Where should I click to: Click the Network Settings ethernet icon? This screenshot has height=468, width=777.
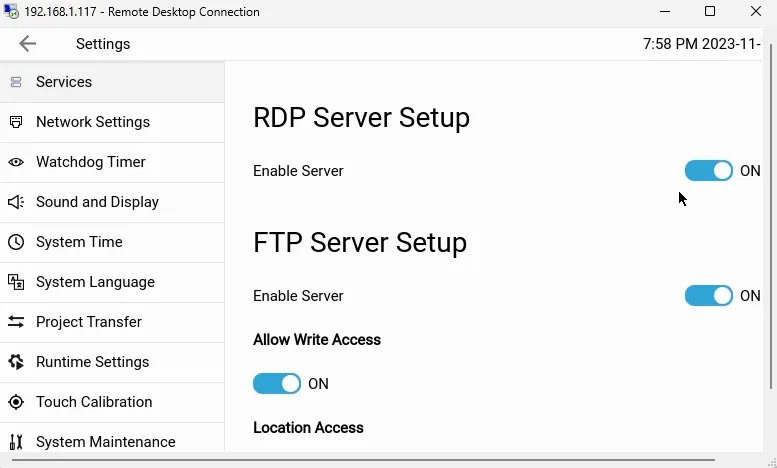[16, 122]
